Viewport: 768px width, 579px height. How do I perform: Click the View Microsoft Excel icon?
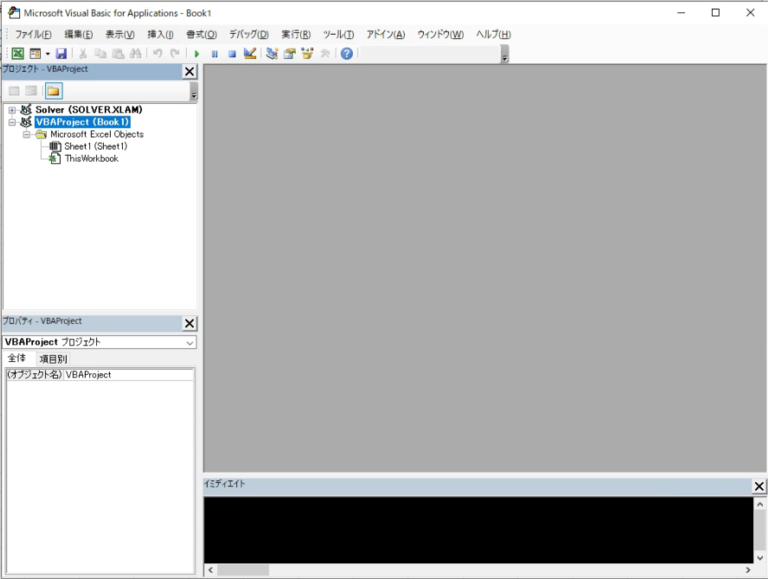(x=18, y=53)
